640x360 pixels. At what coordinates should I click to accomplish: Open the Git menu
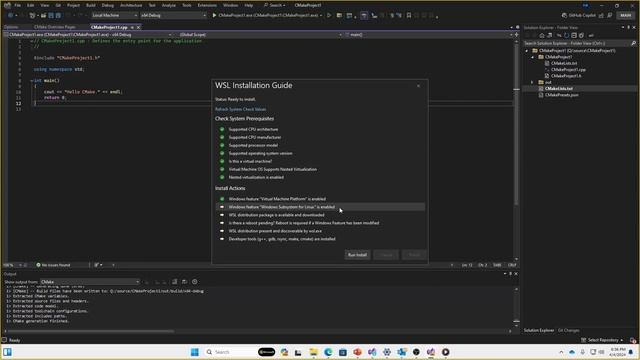(58, 5)
